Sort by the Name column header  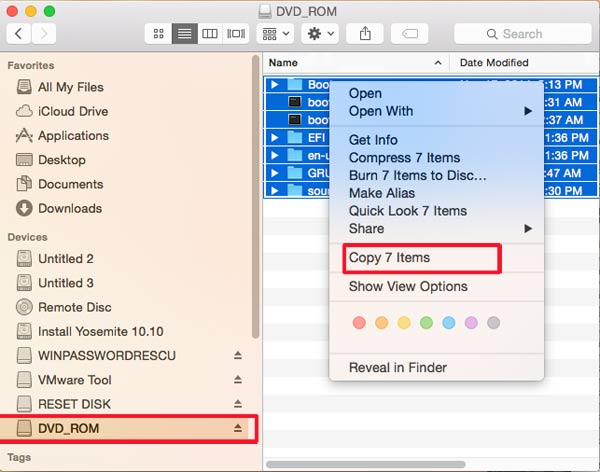356,63
